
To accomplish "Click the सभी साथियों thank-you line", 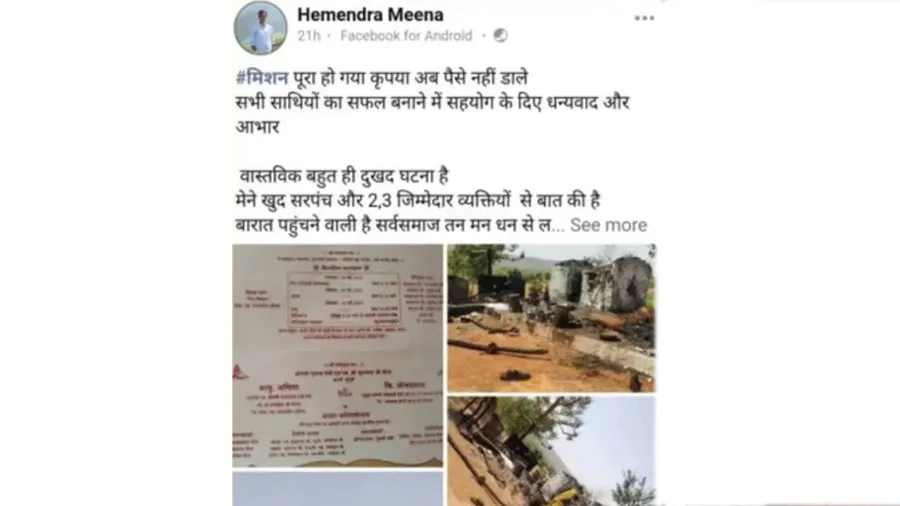I will pos(433,102).
